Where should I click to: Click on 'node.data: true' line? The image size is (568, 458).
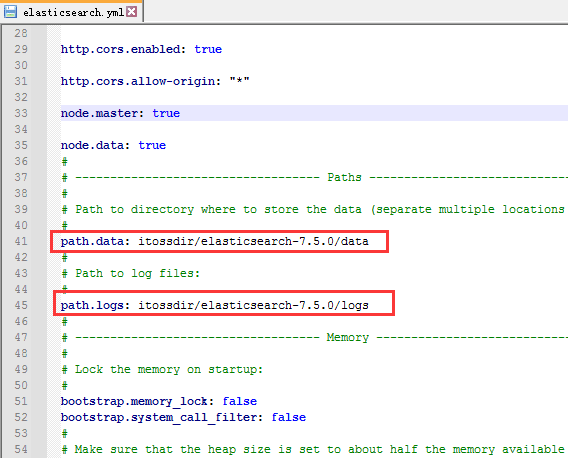click(x=113, y=145)
